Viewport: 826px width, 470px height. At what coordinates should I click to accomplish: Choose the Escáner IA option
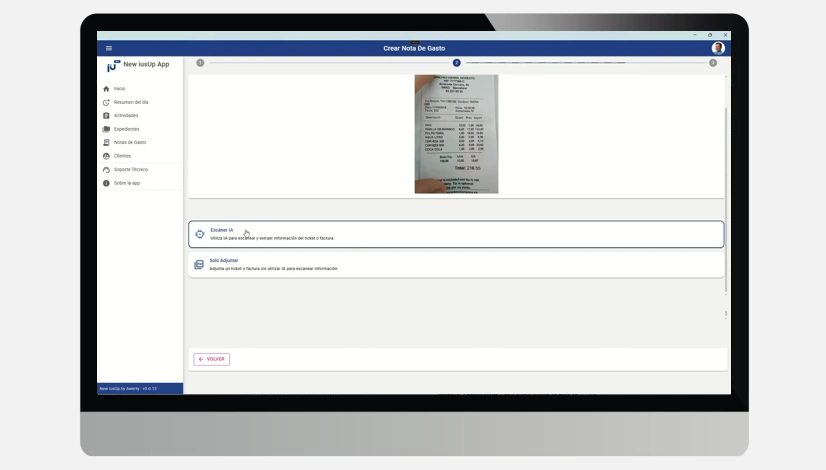pyautogui.click(x=456, y=234)
